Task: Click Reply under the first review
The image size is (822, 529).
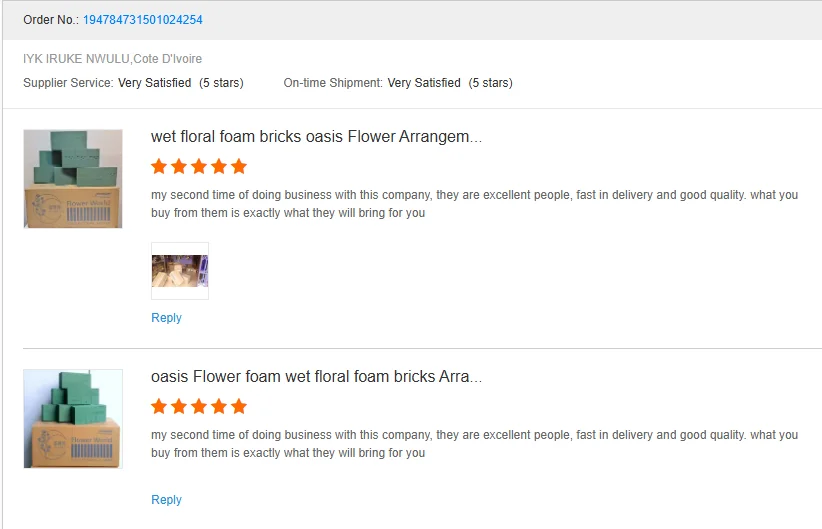Action: (166, 318)
